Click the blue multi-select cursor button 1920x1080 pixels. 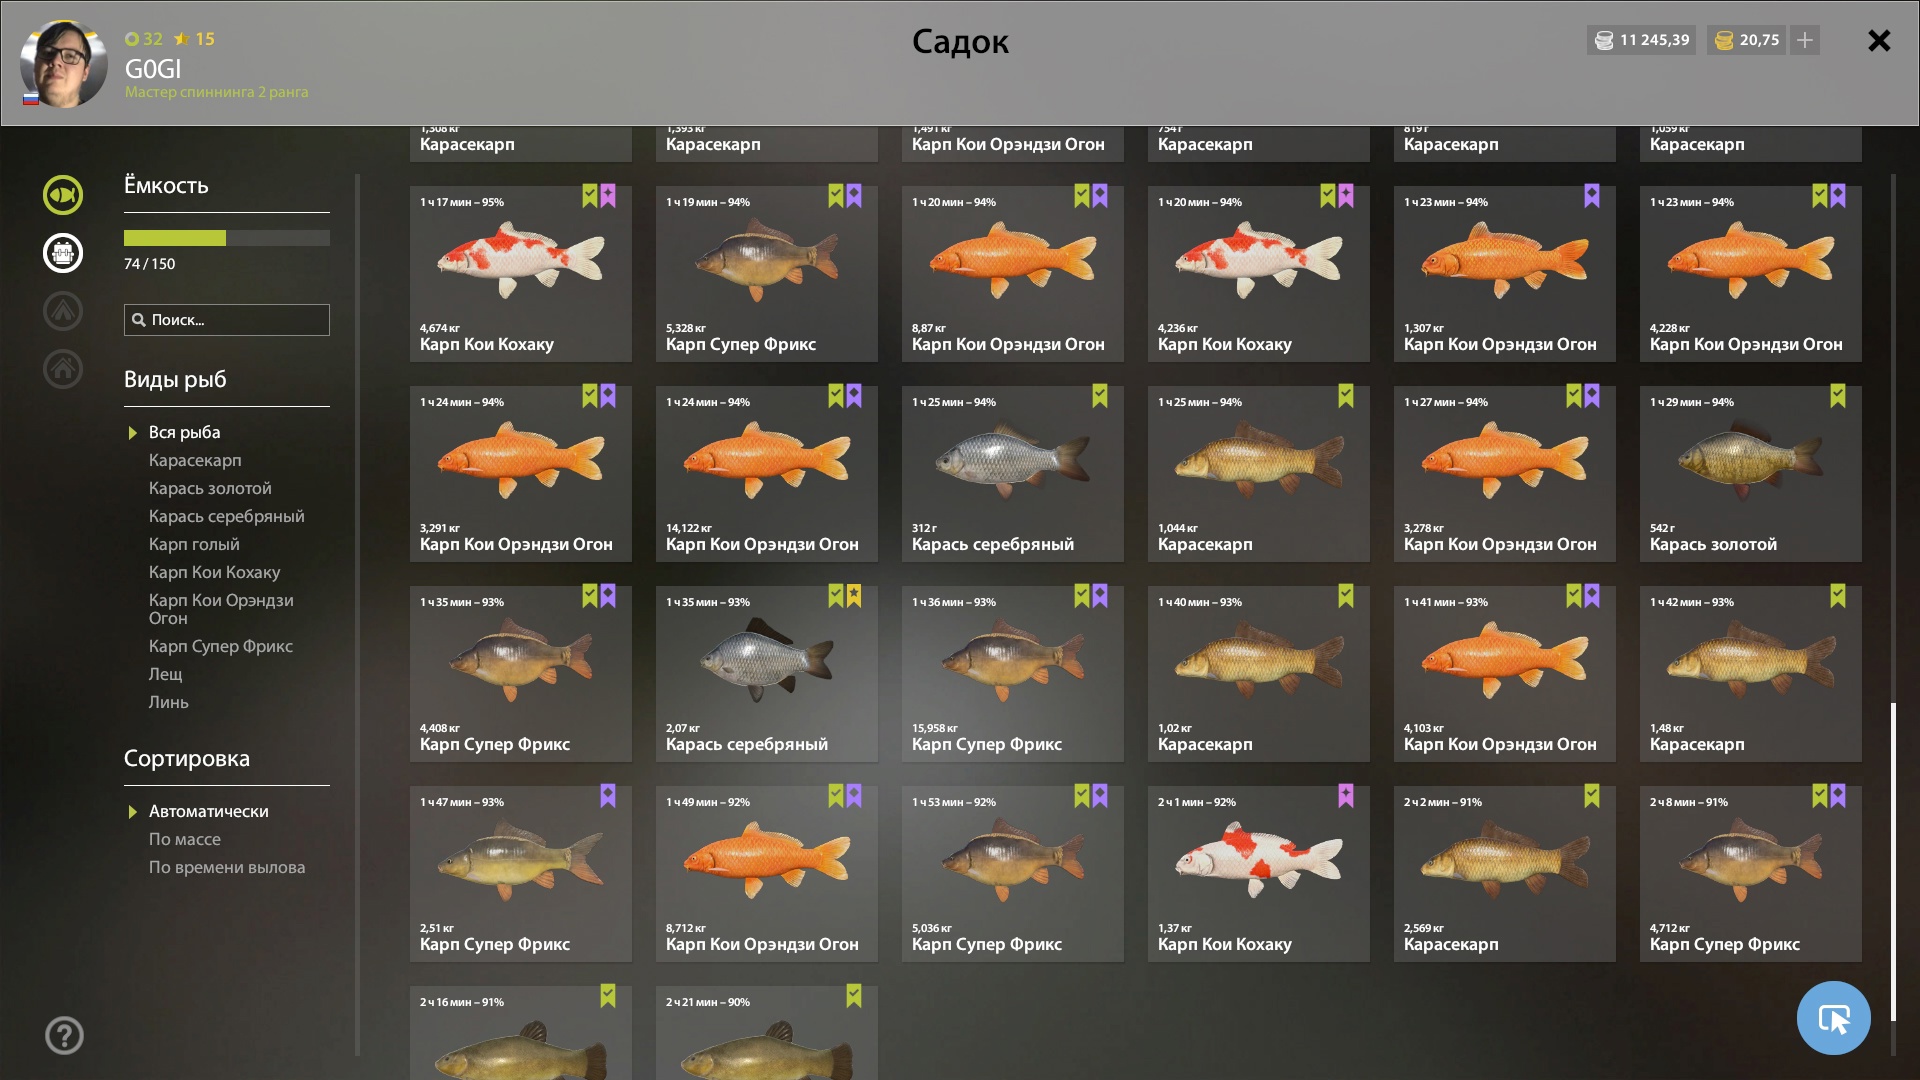[x=1833, y=1018]
